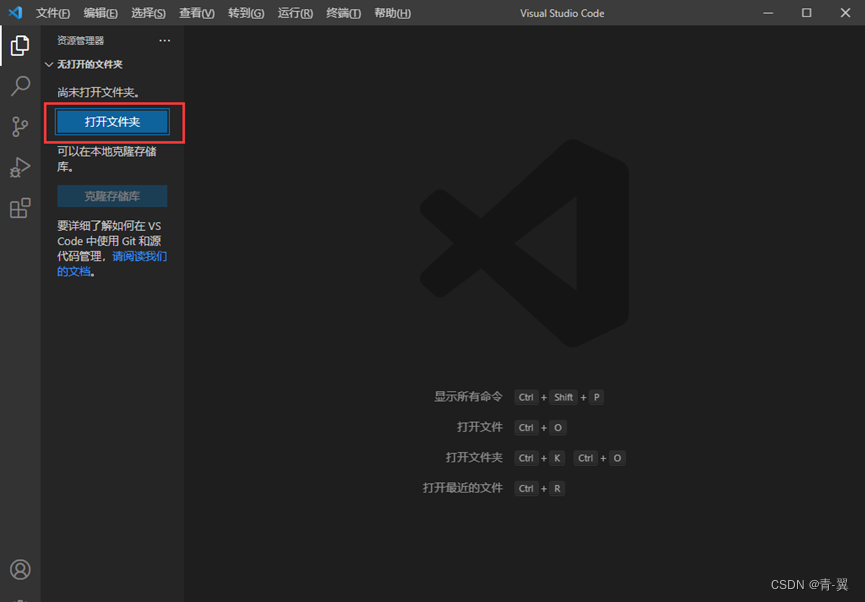Image resolution: width=865 pixels, height=602 pixels.
Task: Open the explorer's three-dot more actions menu
Action: click(164, 40)
